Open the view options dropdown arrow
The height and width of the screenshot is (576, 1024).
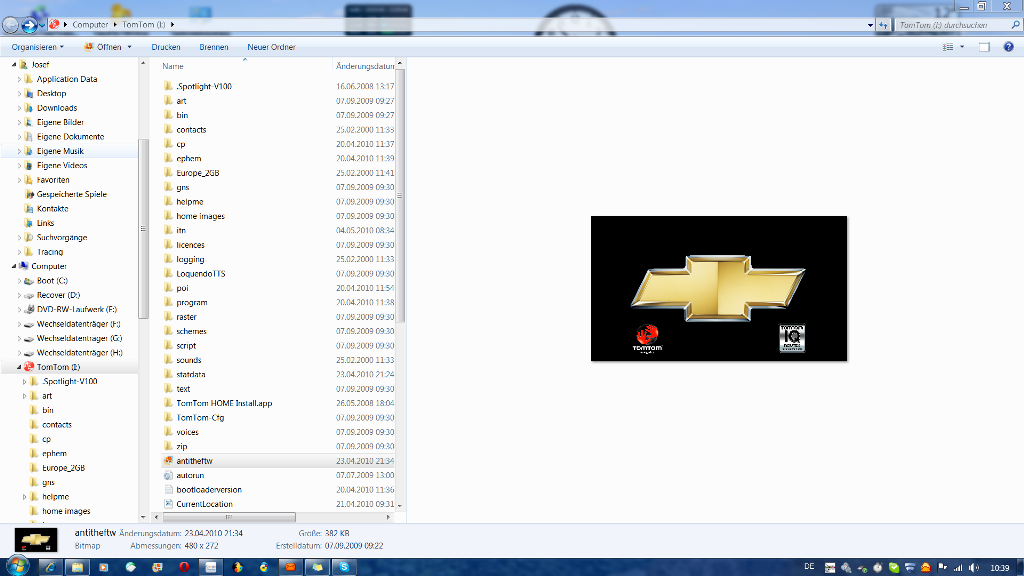click(962, 47)
